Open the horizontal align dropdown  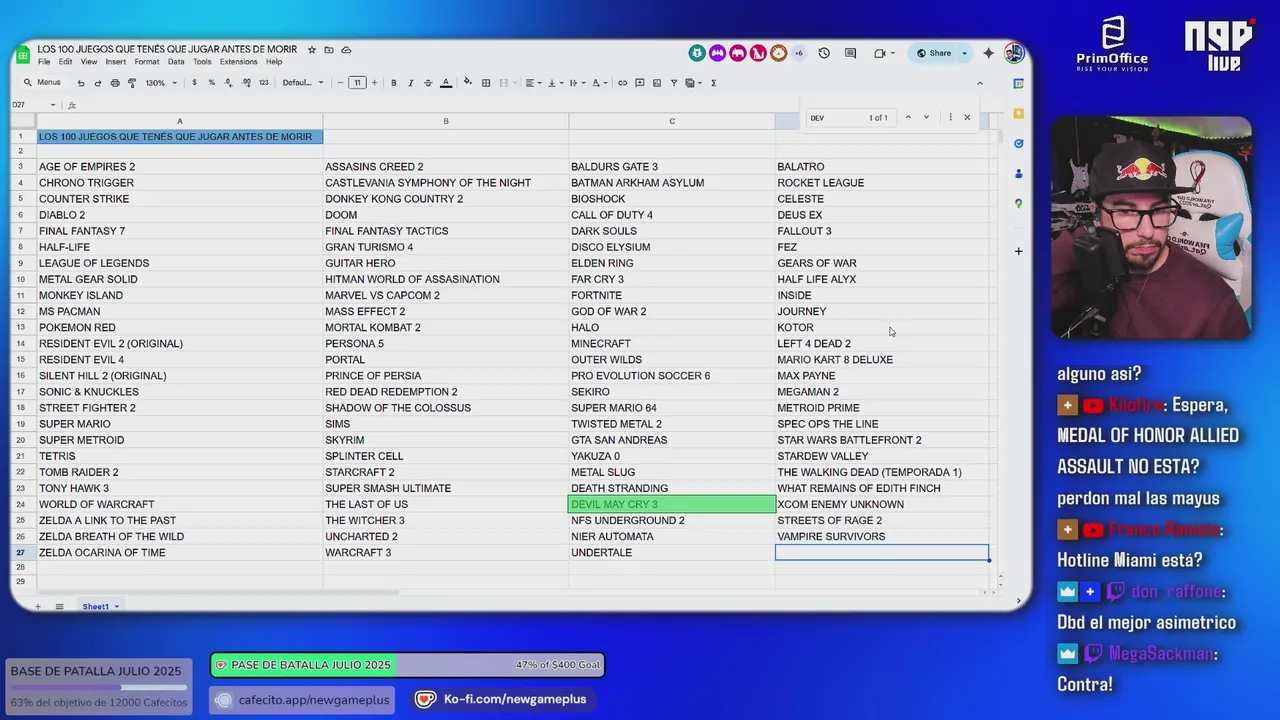point(533,83)
